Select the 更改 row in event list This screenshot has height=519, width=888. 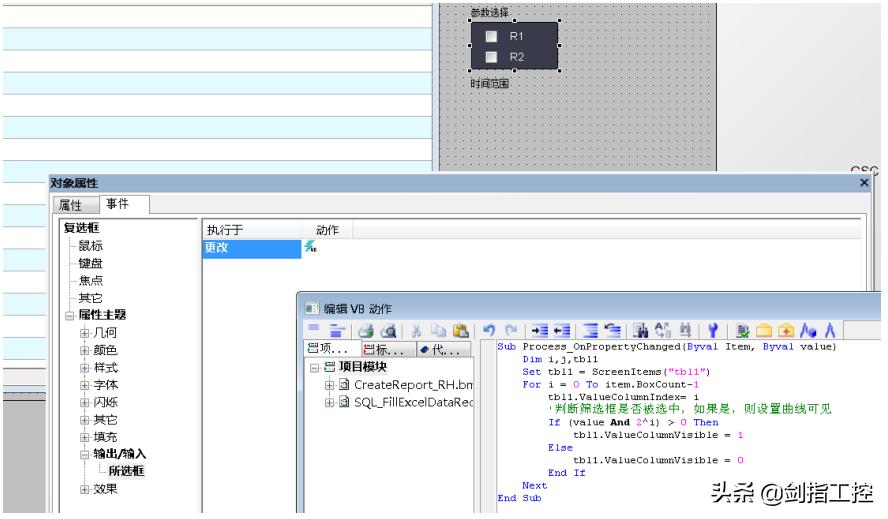tap(217, 248)
